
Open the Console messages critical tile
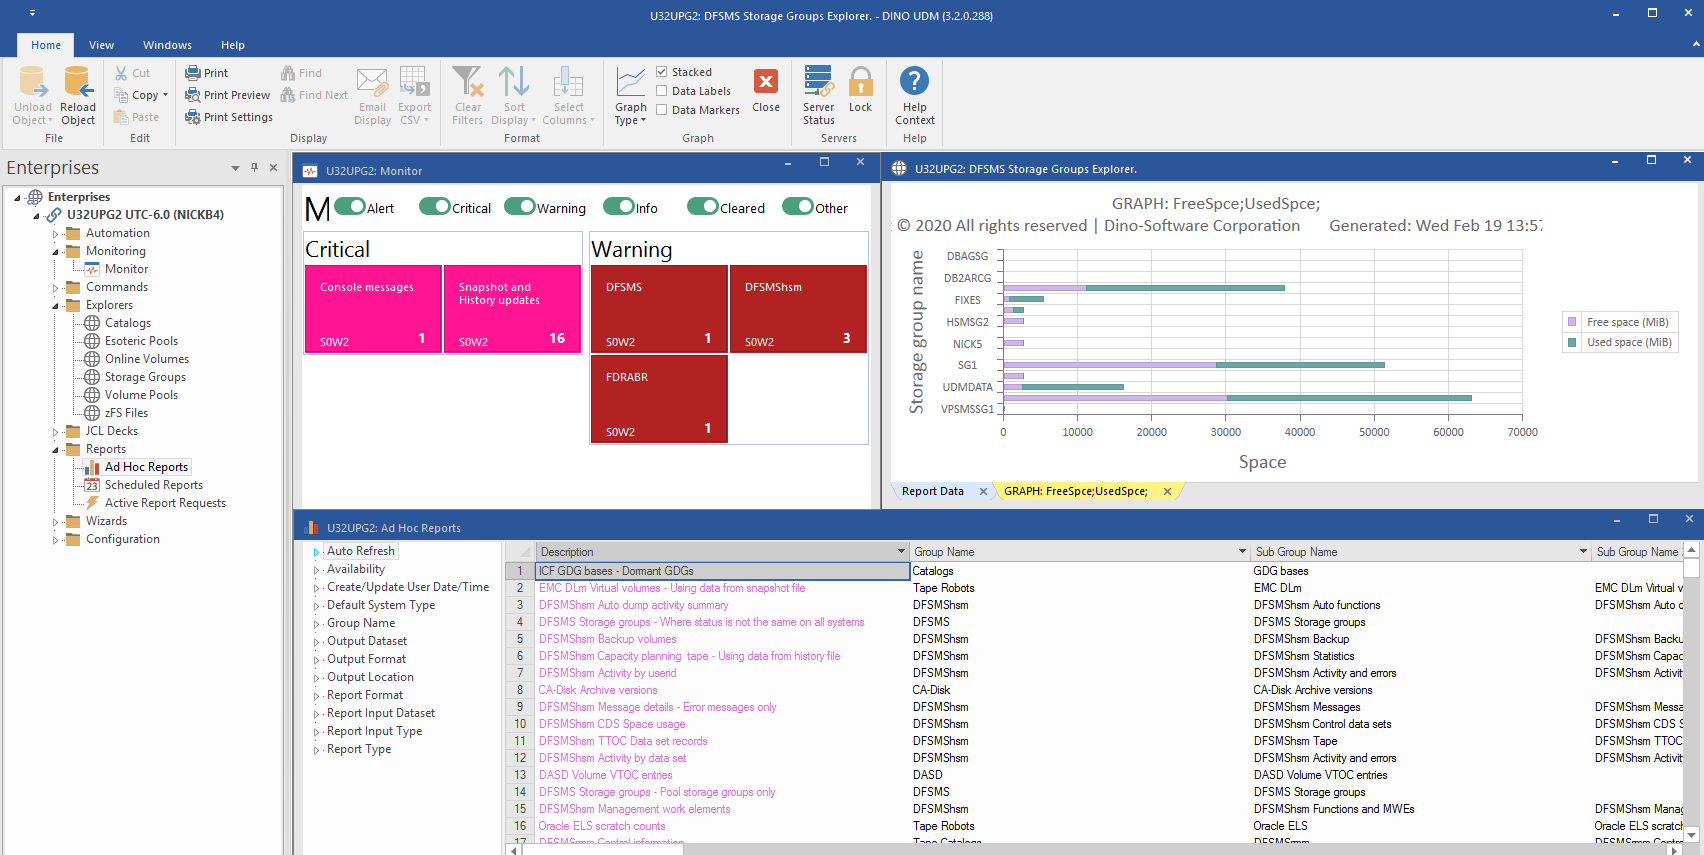pos(373,309)
